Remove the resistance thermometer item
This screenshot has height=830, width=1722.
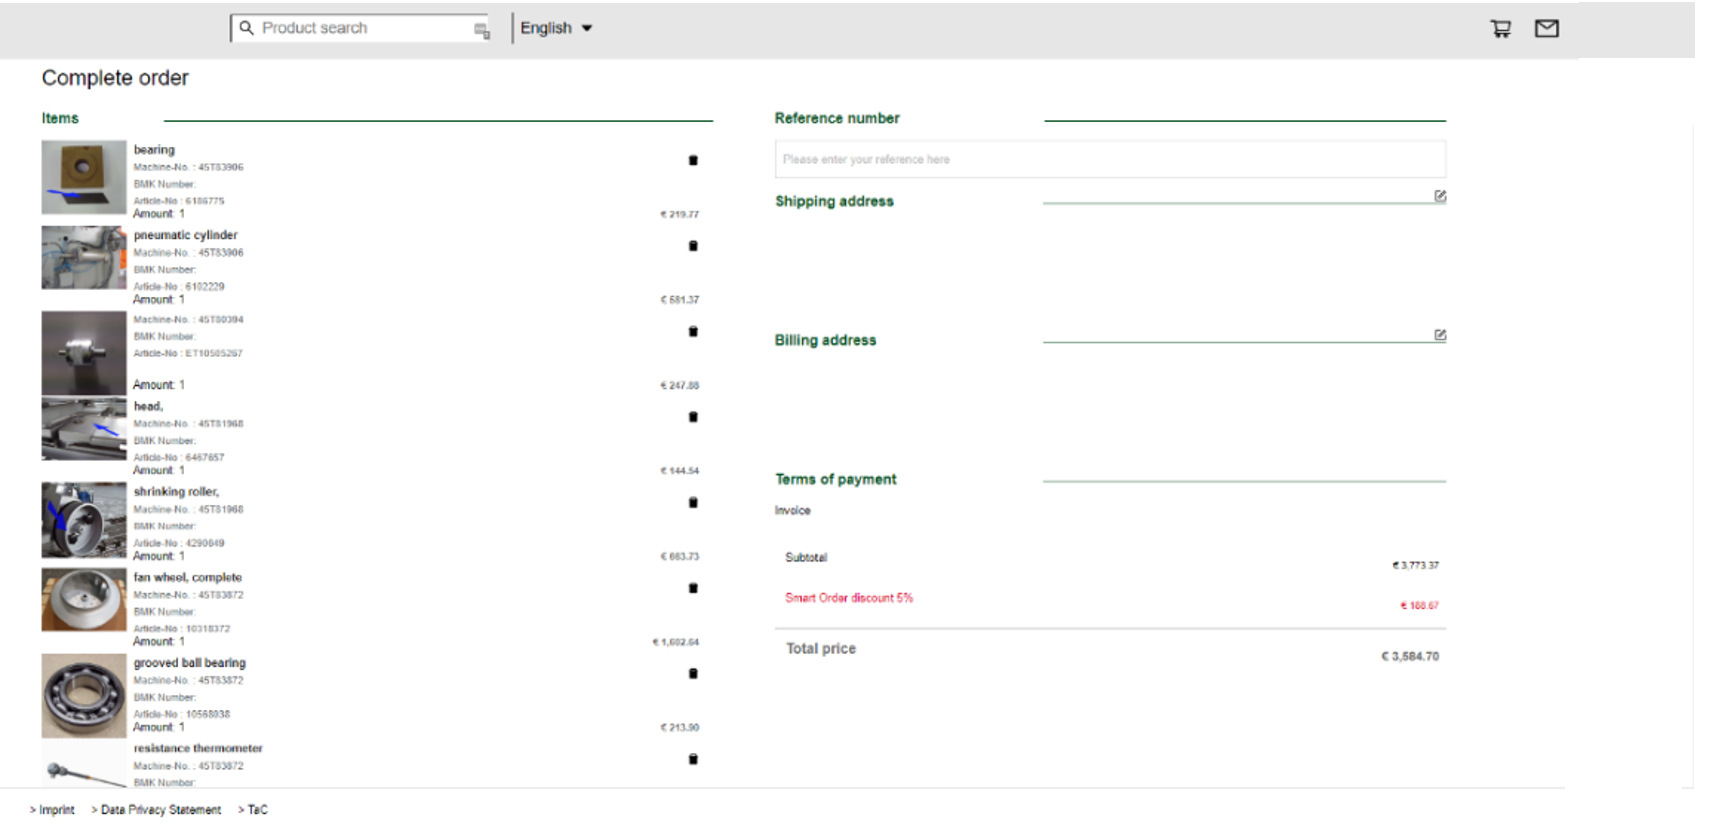[x=693, y=759]
